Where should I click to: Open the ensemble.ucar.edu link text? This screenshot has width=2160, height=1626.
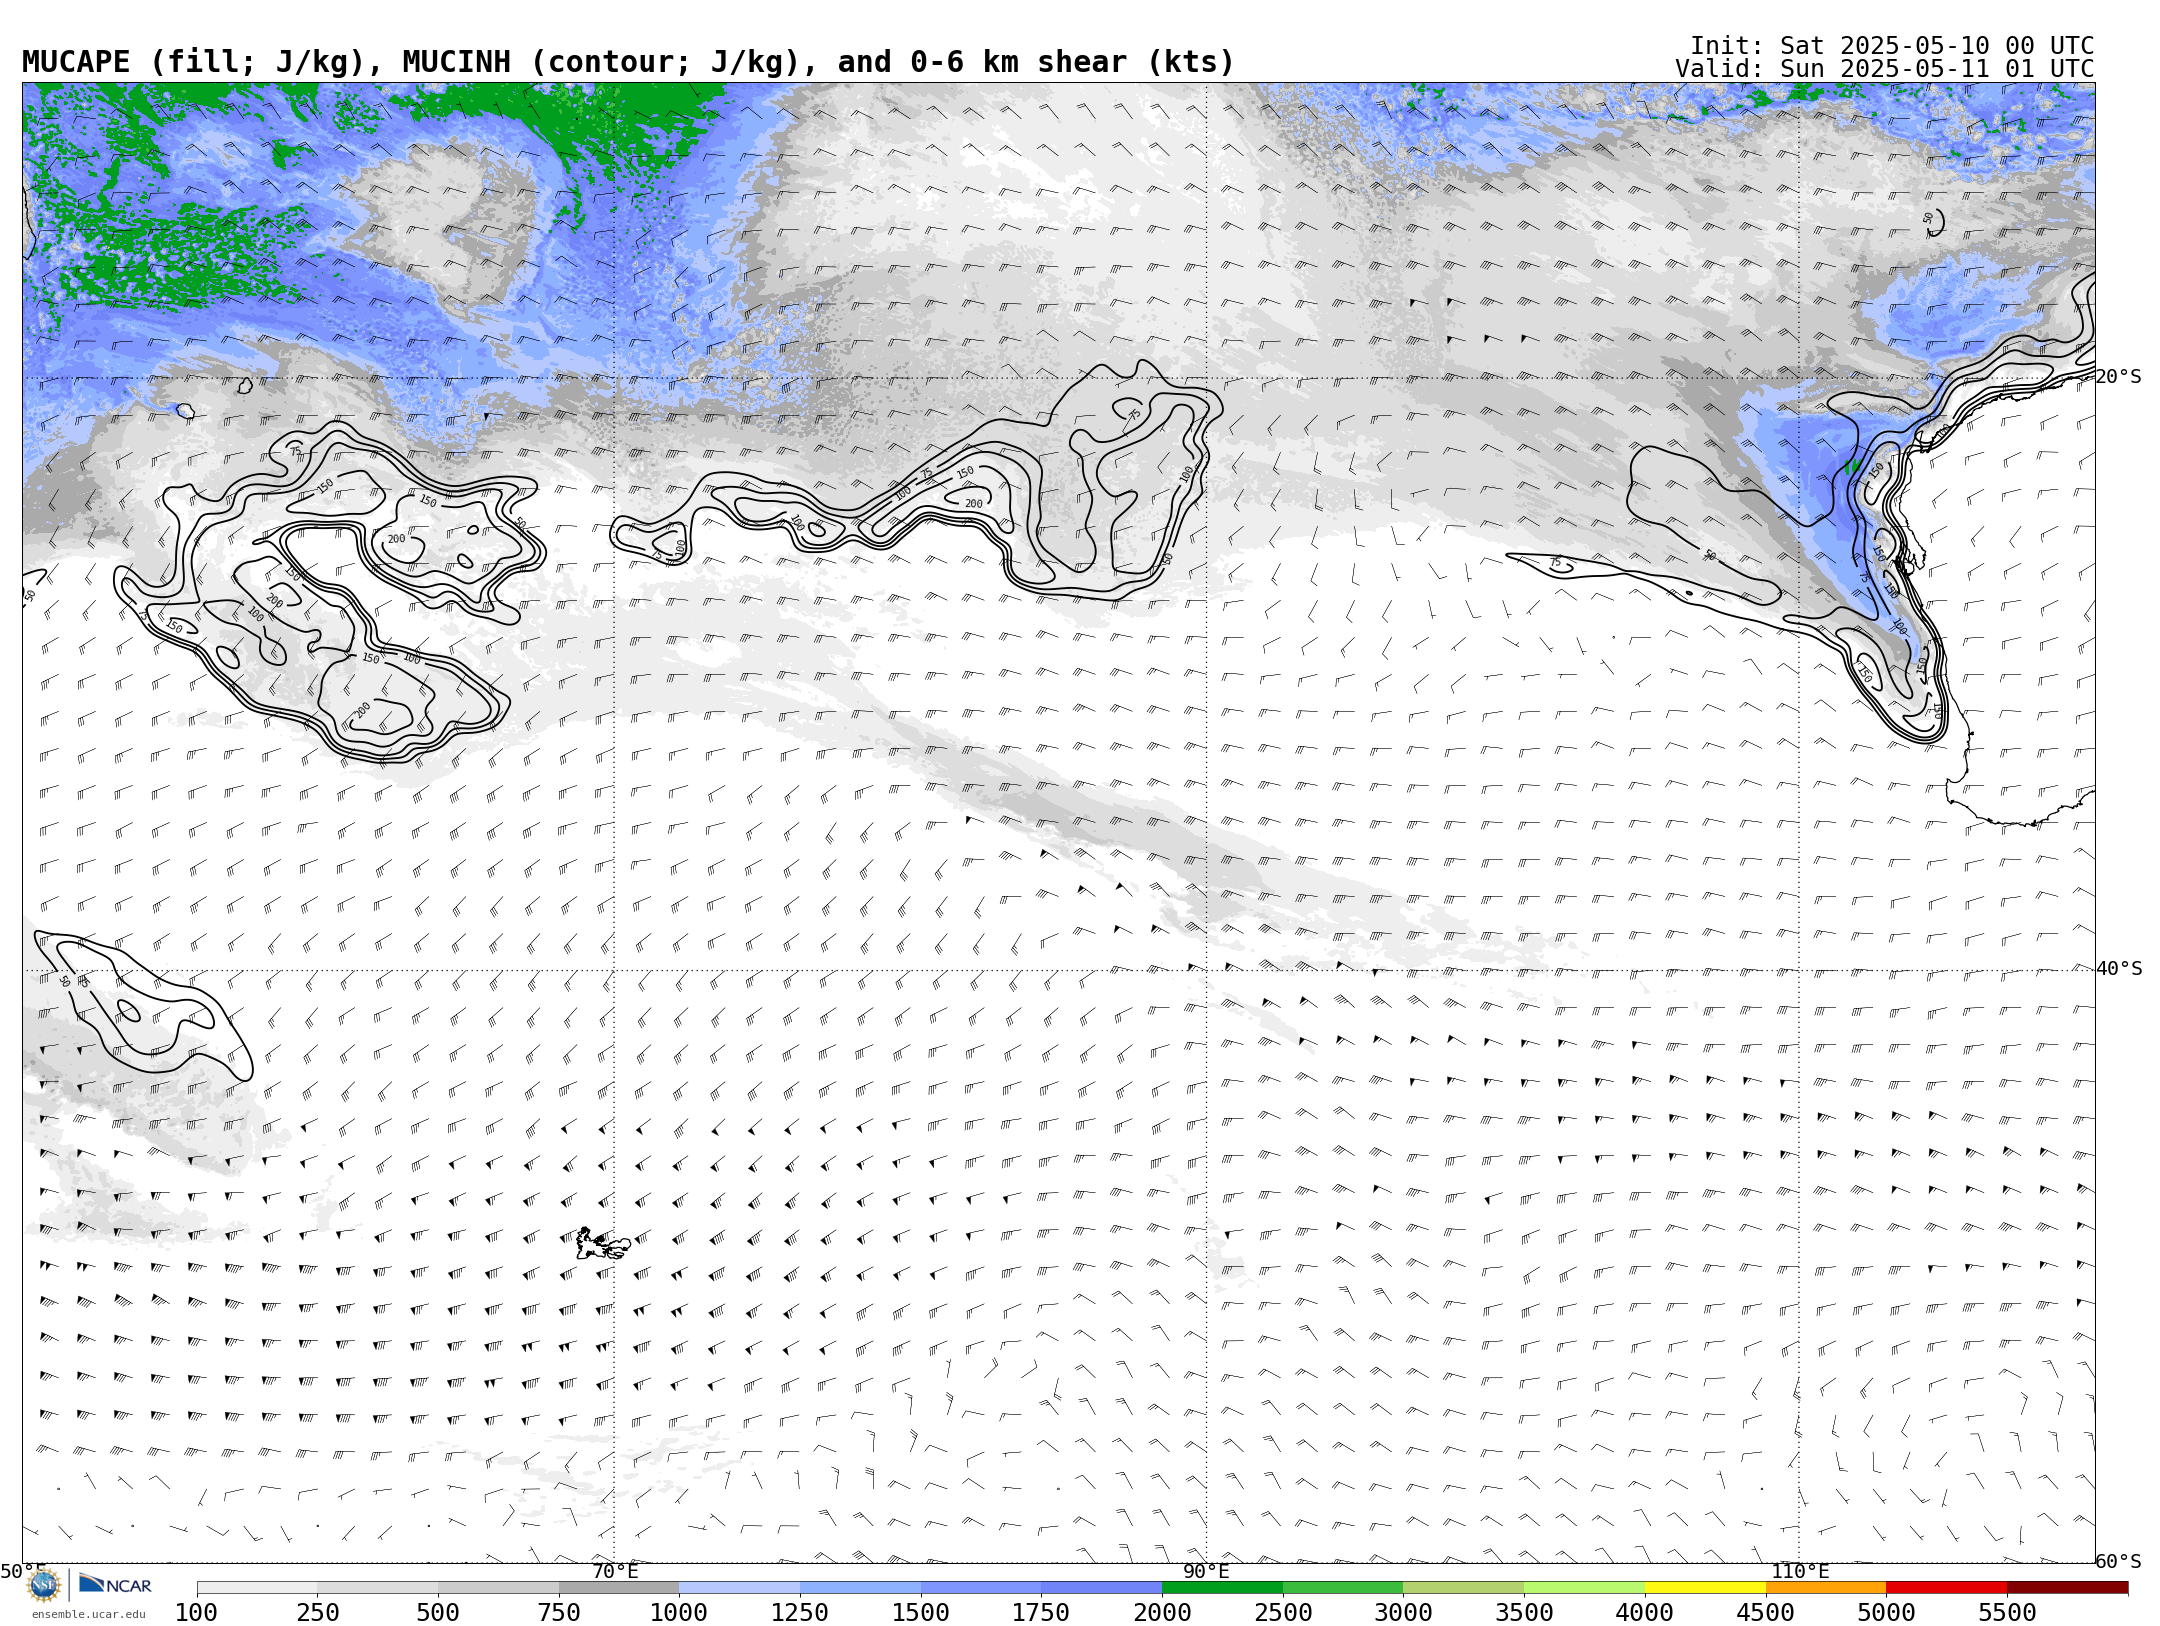click(88, 1614)
